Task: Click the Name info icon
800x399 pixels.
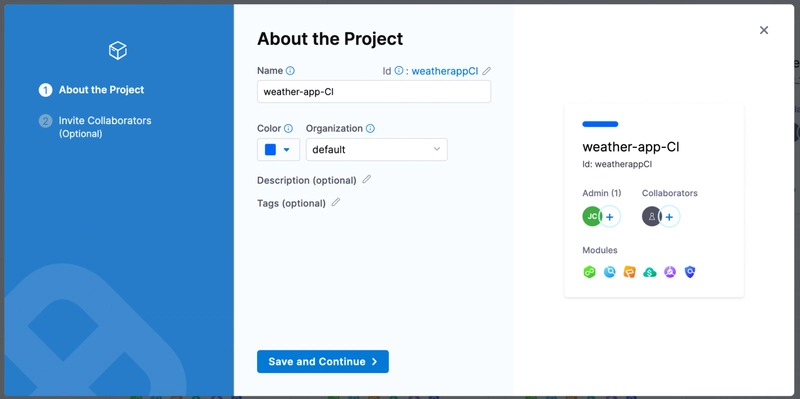Action: tap(290, 71)
